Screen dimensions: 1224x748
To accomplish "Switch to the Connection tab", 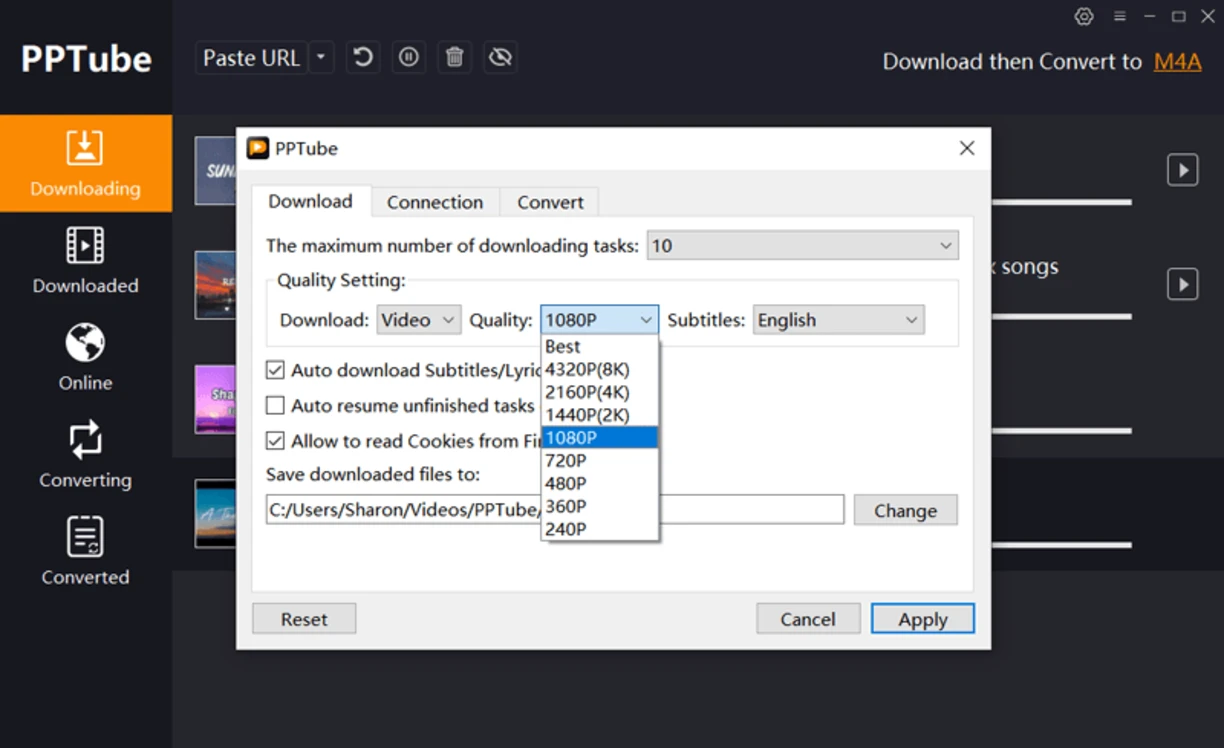I will pos(434,202).
